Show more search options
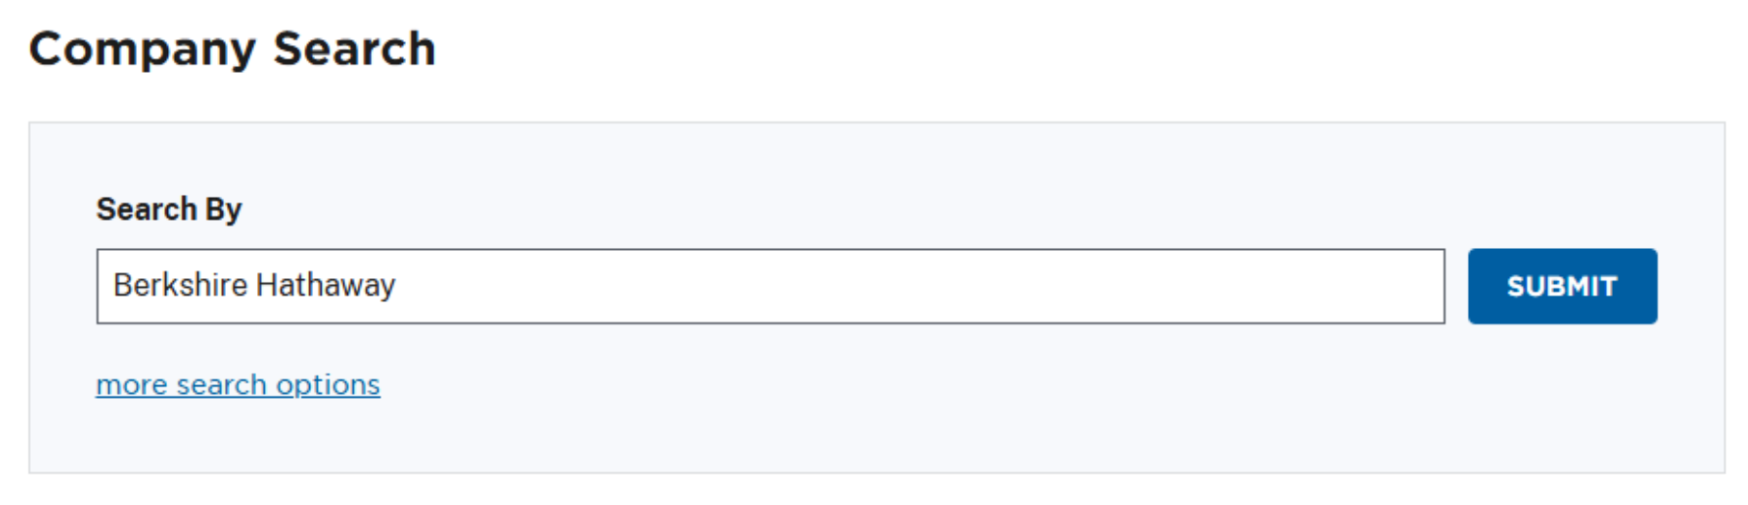This screenshot has height=505, width=1748. tap(238, 385)
